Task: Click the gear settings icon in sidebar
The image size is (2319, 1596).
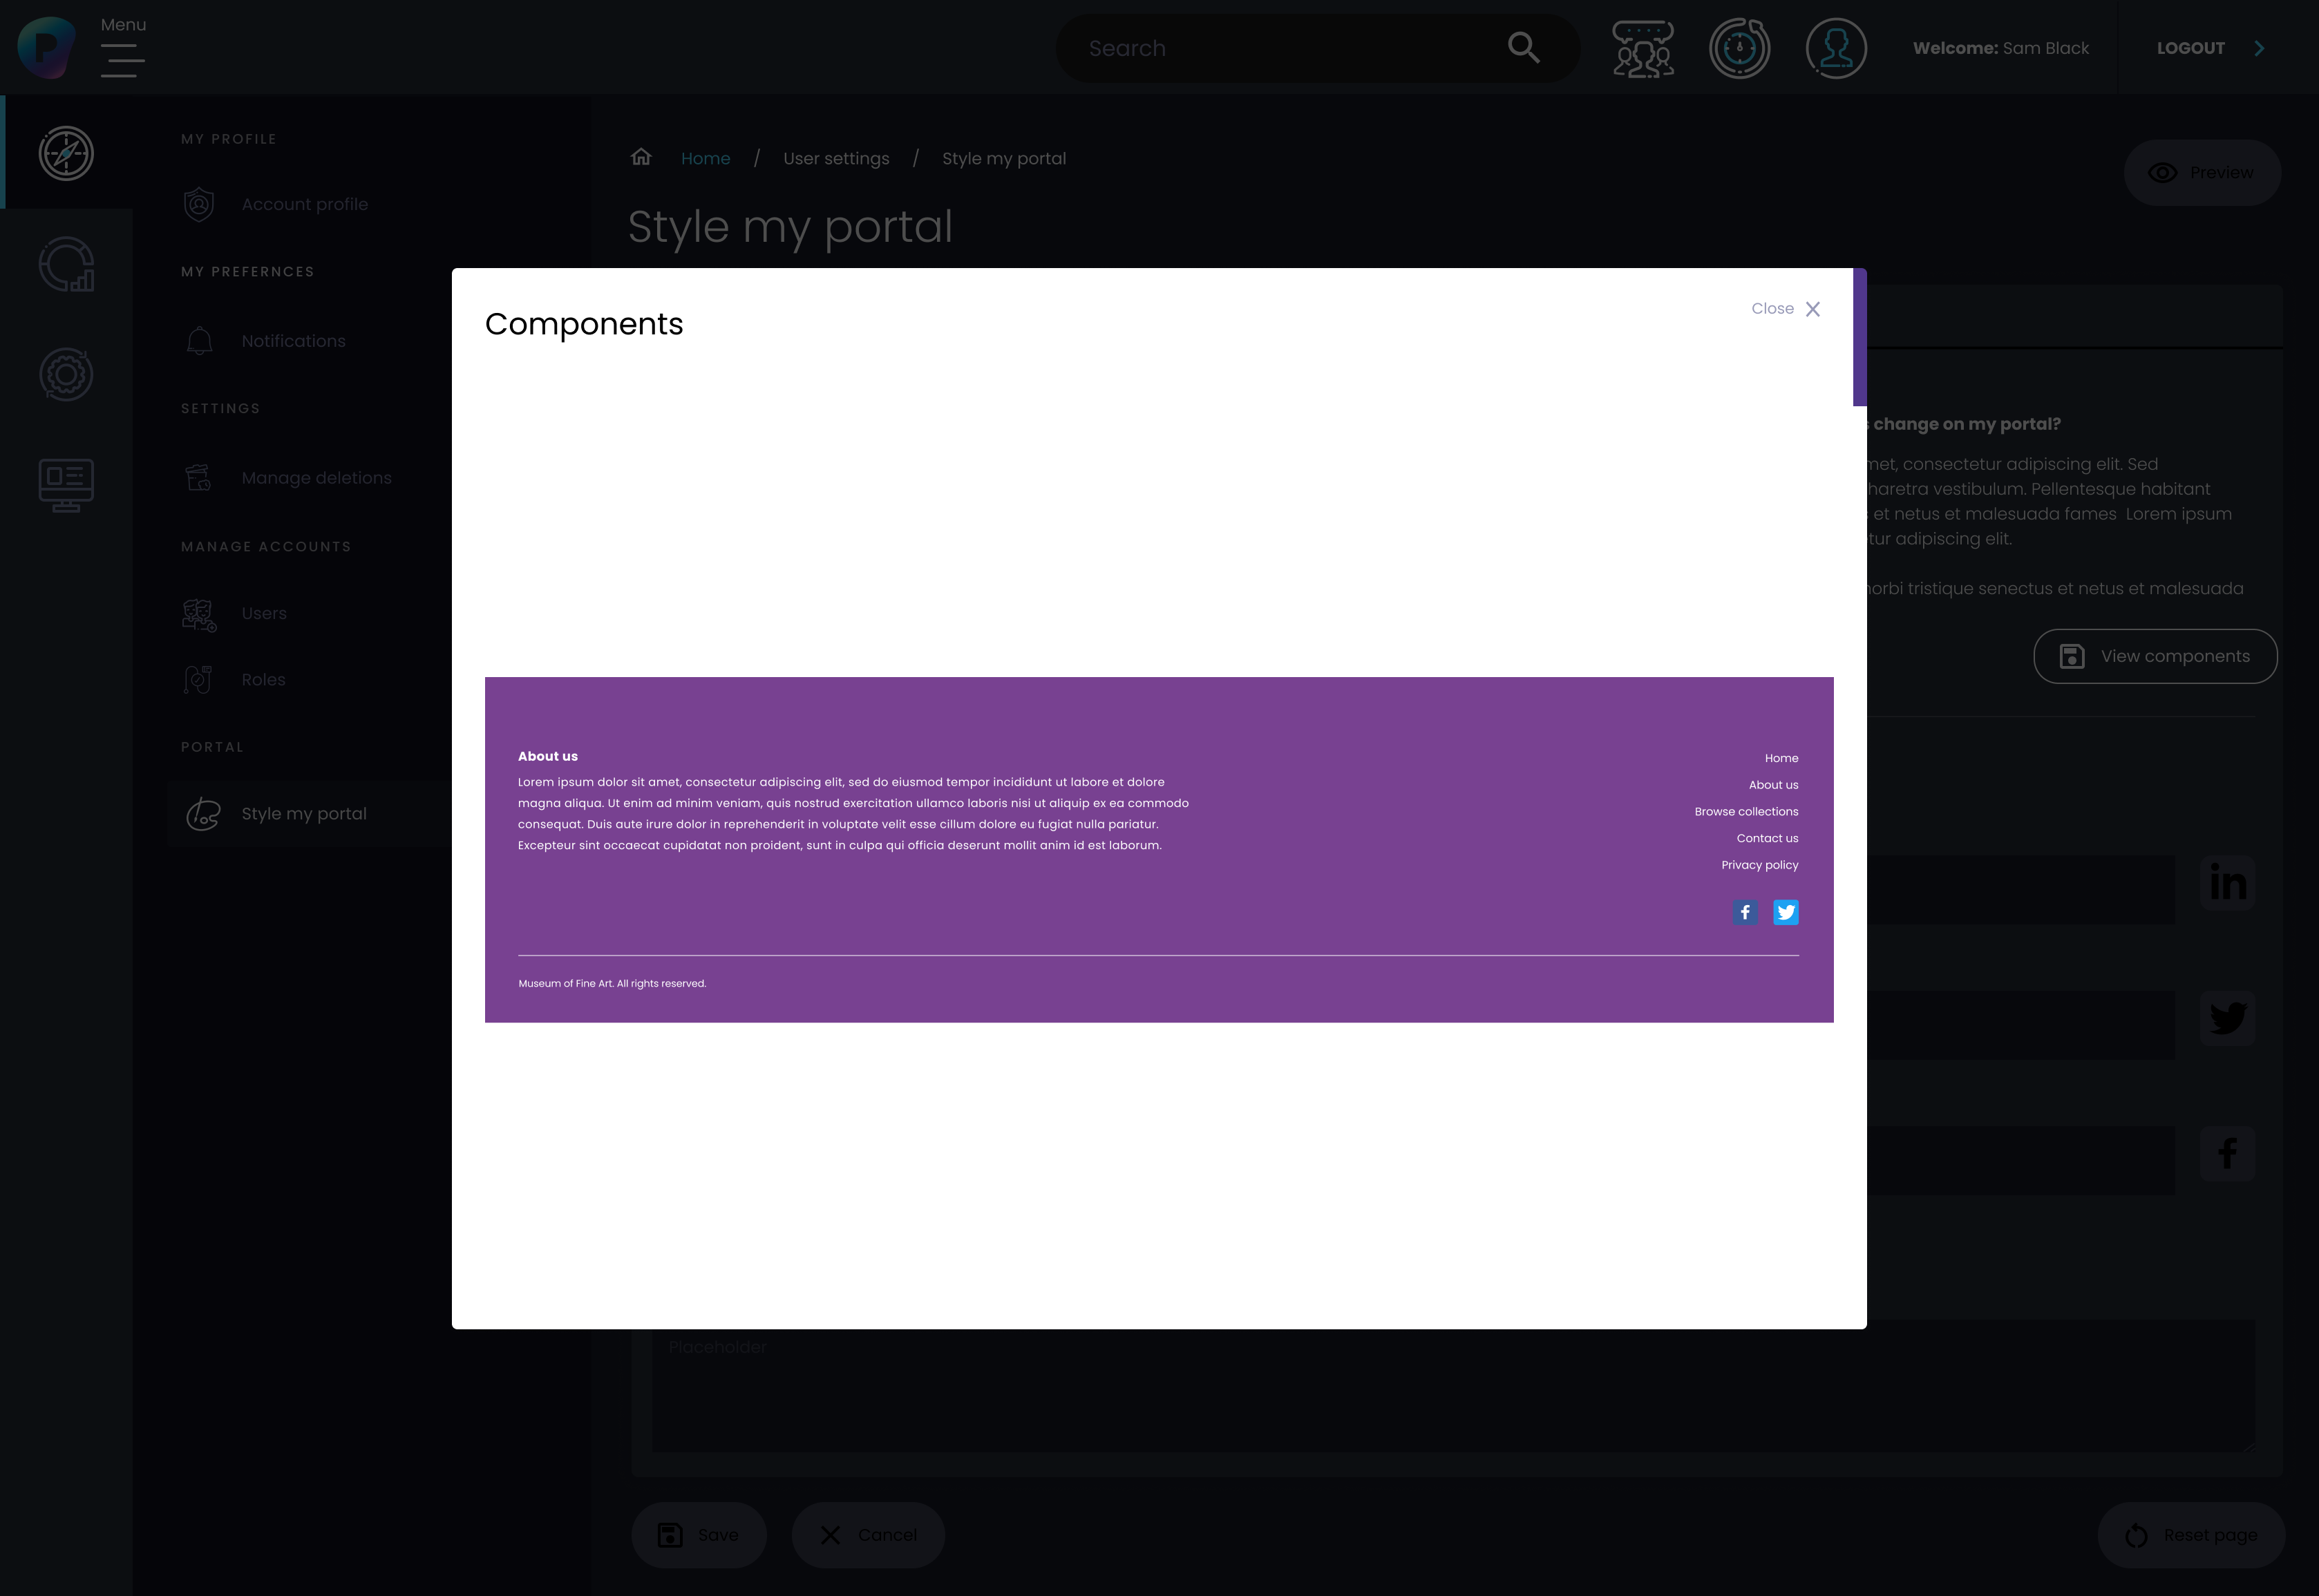Action: (66, 375)
